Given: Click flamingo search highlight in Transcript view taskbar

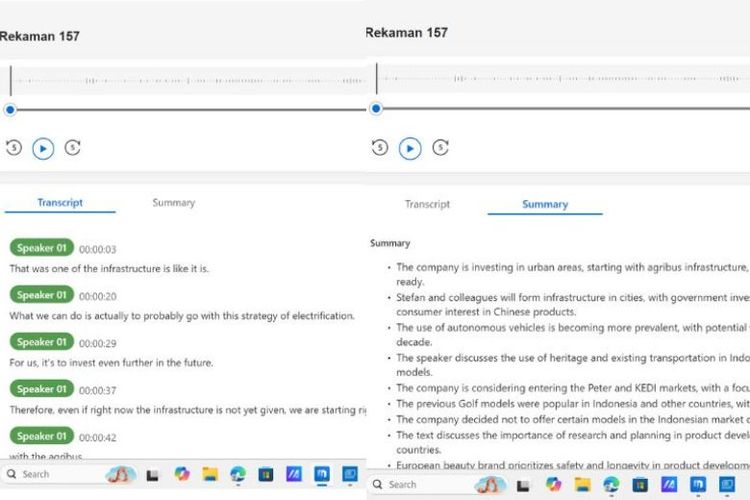Looking at the screenshot, I should 121,474.
